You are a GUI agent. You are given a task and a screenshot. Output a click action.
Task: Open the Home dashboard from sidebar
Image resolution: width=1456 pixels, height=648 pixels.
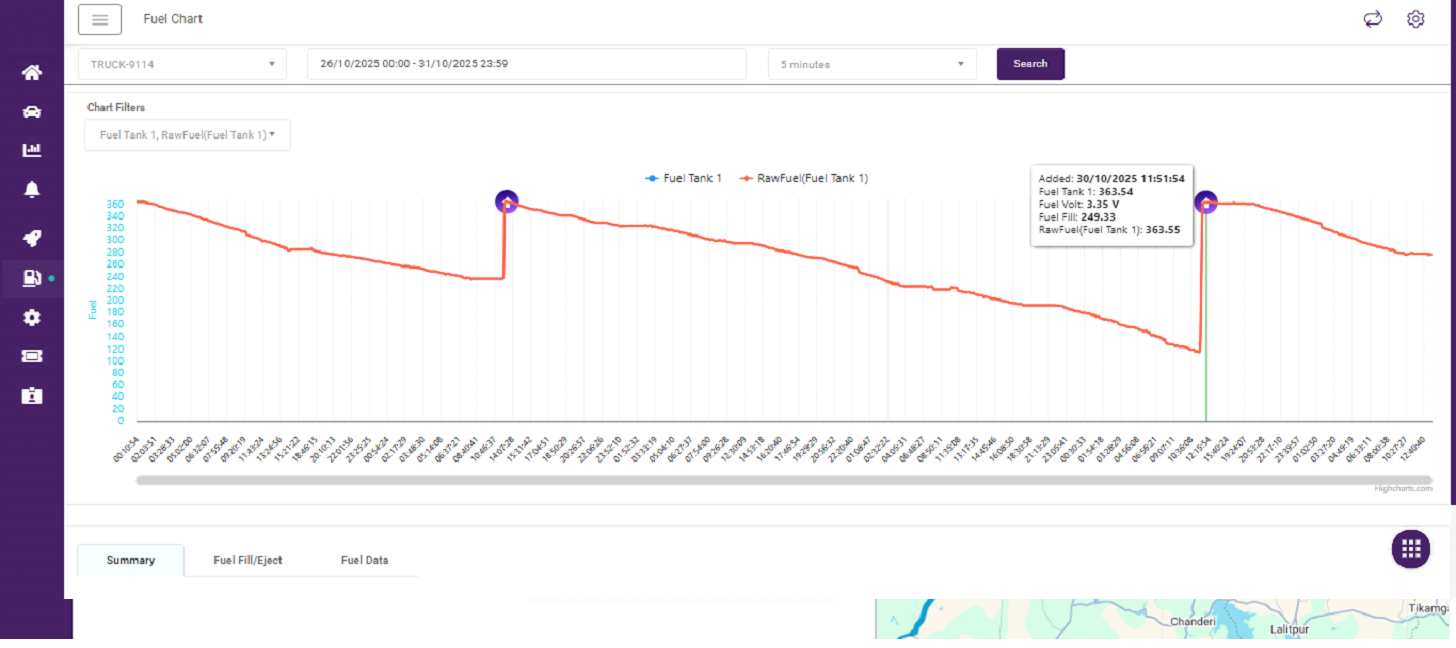point(32,72)
